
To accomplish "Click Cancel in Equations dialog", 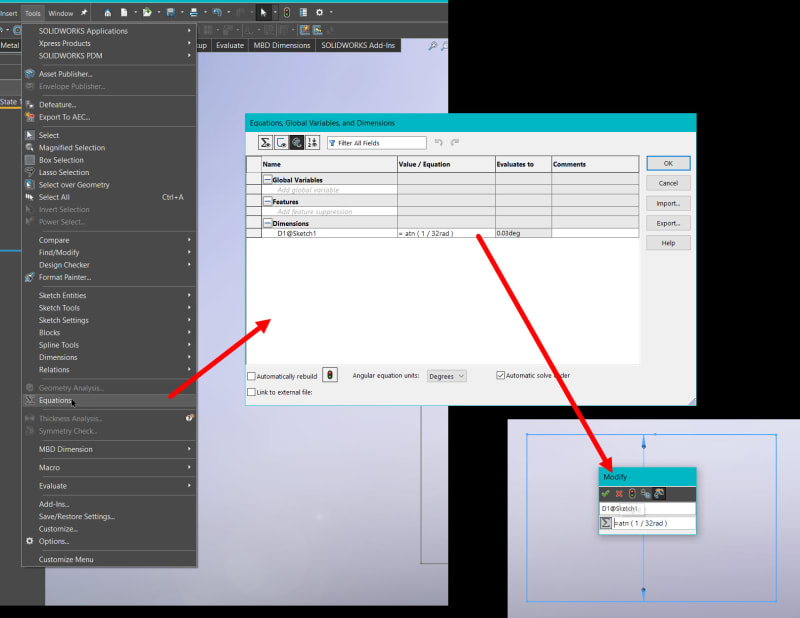I will click(668, 183).
